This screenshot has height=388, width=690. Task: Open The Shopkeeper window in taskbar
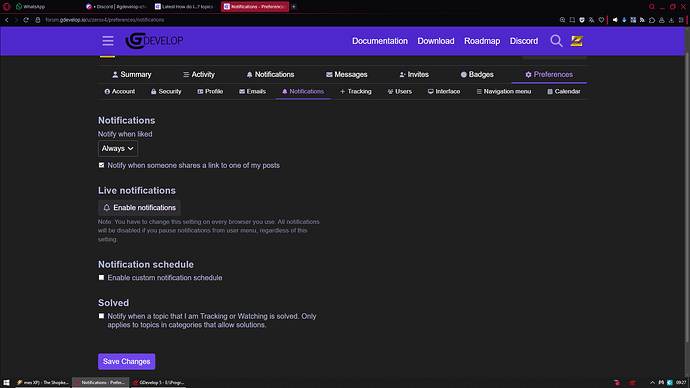(x=42, y=382)
